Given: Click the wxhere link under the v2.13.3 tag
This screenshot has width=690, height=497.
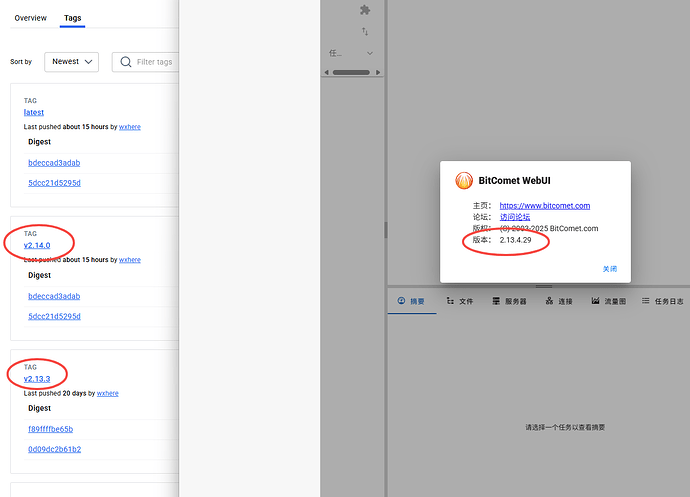Looking at the screenshot, I should (108, 393).
